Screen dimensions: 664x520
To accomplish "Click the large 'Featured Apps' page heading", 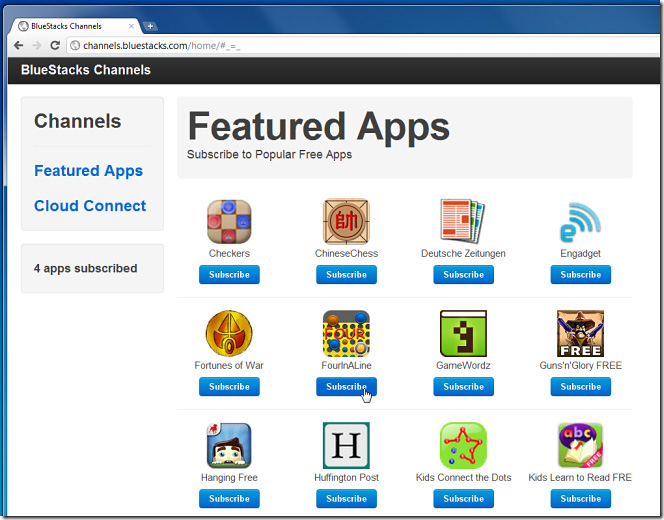I will click(318, 127).
